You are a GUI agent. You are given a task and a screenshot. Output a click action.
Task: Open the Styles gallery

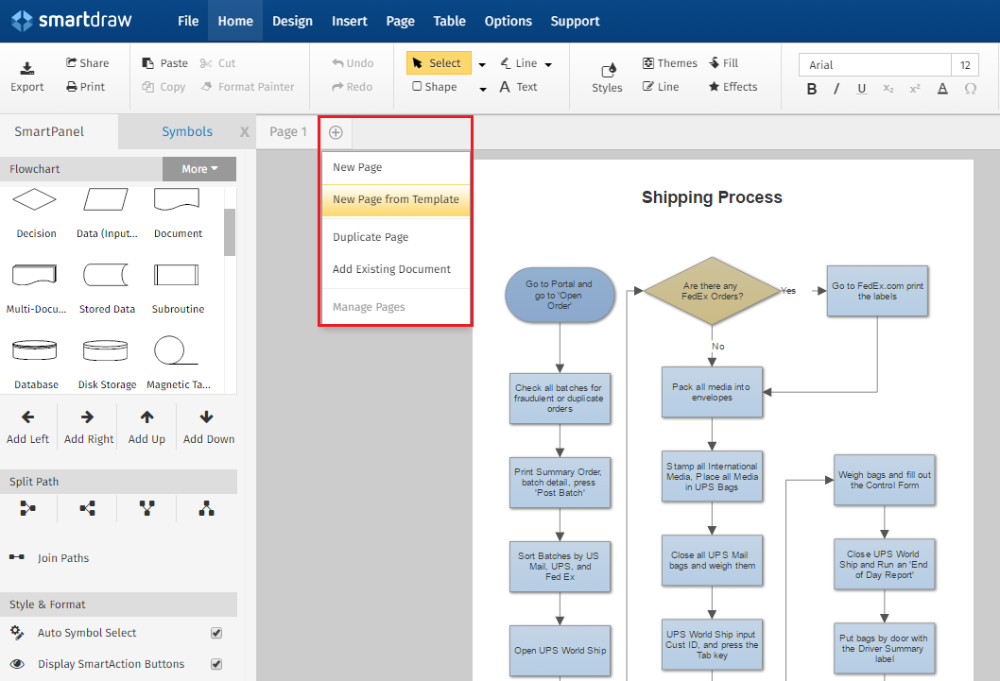607,78
